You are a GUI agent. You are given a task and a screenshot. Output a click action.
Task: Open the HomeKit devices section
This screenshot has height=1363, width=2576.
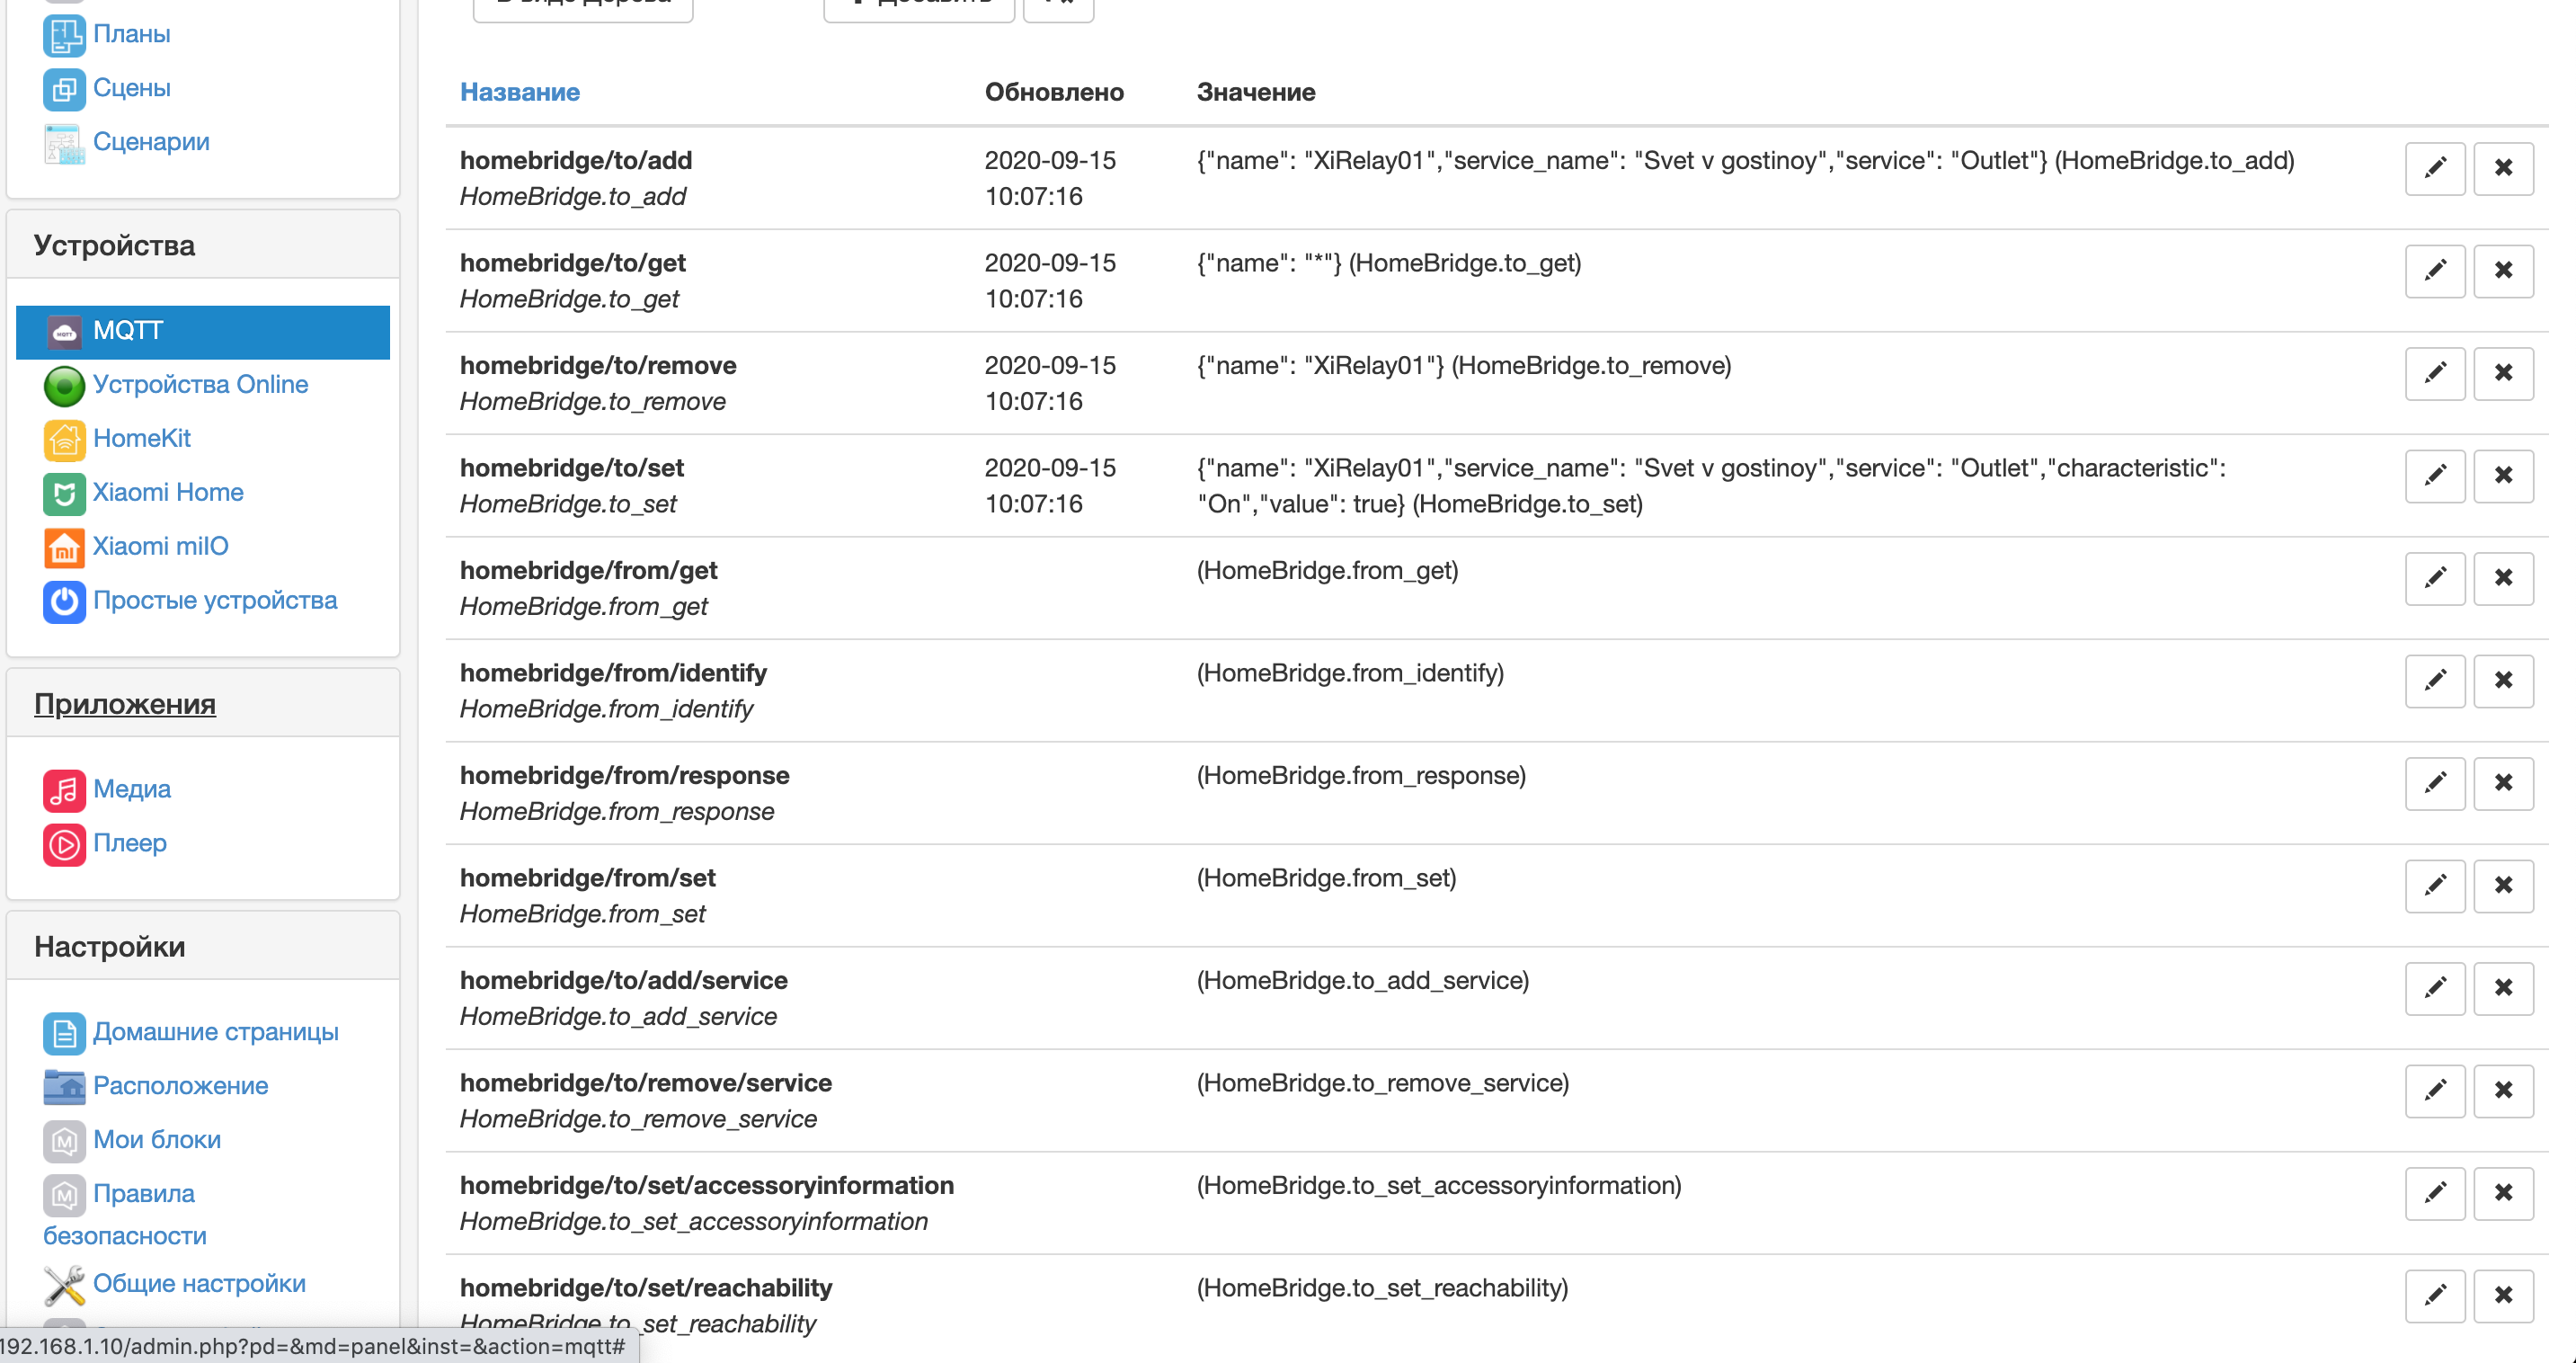pos(141,438)
